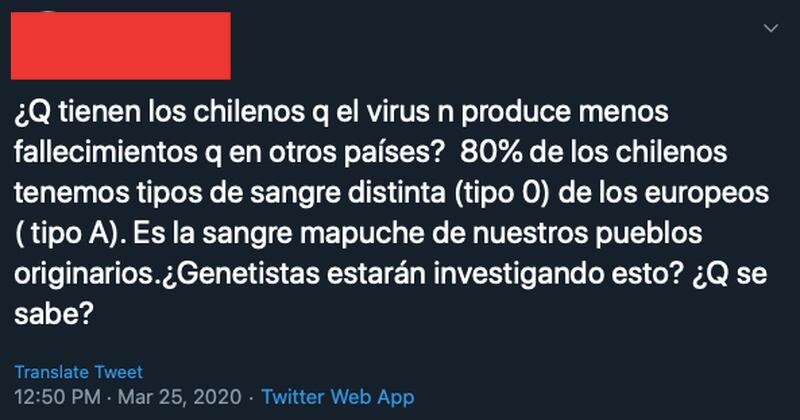Click the word 'fallecimientos' in the tweet
The width and height of the screenshot is (800, 420).
point(106,152)
